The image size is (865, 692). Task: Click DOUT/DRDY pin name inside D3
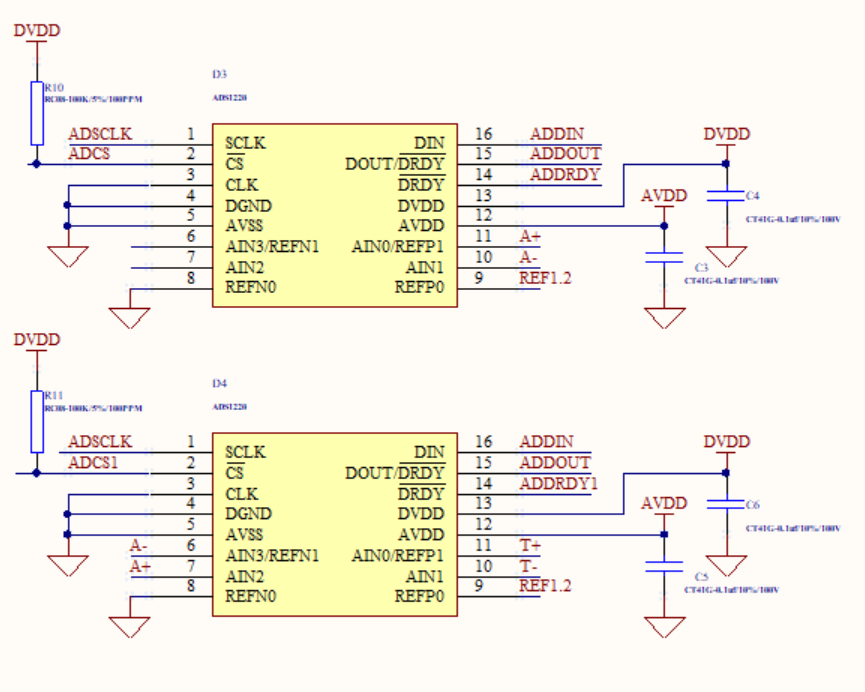click(394, 164)
